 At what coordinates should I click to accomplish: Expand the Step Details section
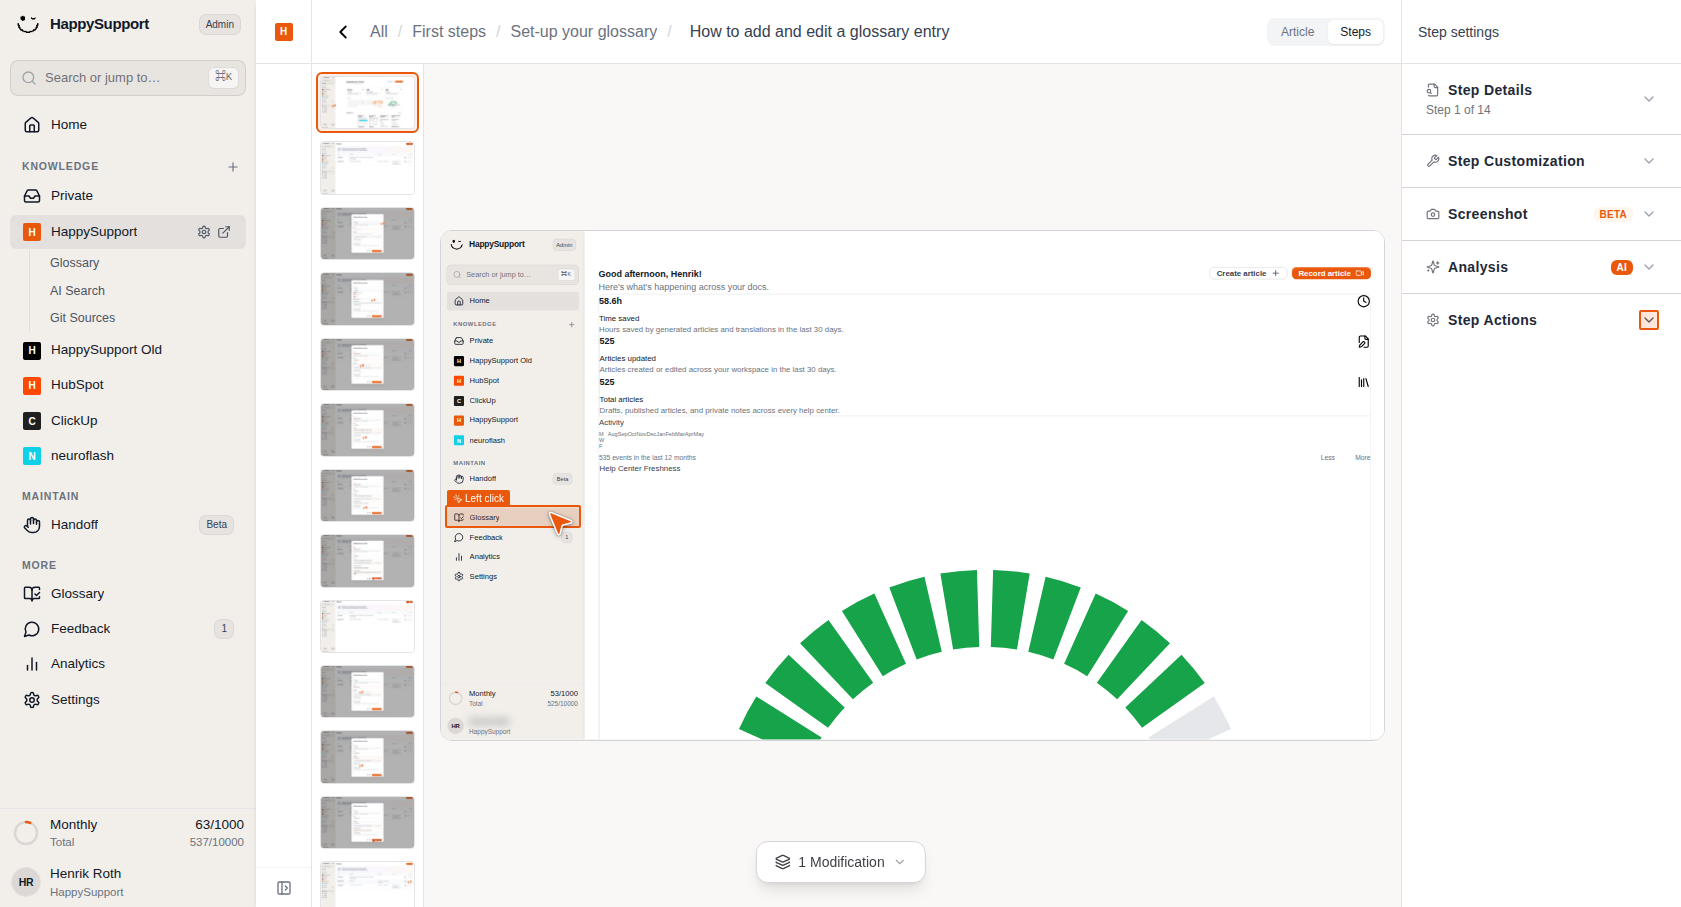click(1541, 99)
